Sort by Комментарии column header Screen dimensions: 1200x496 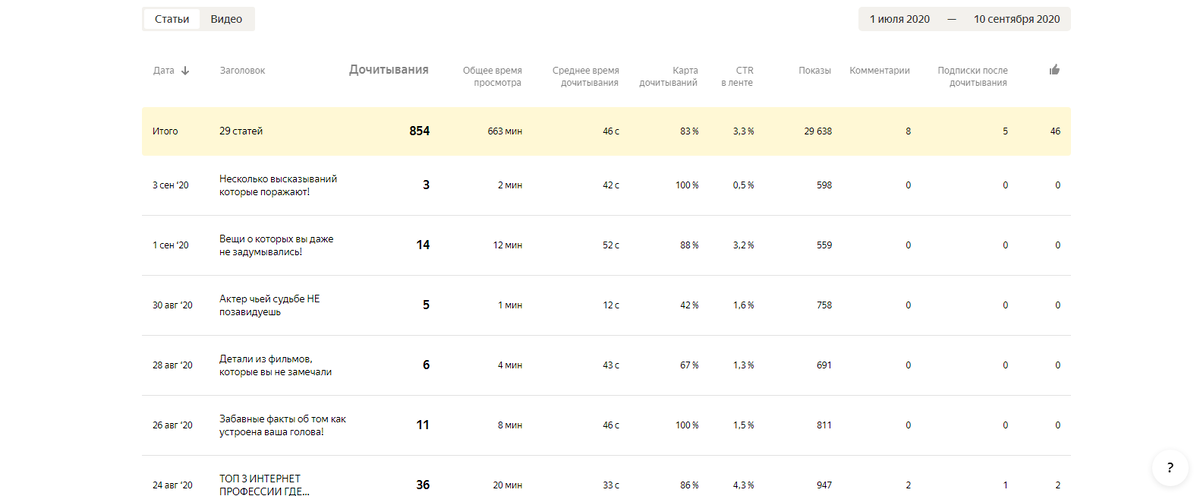[879, 70]
